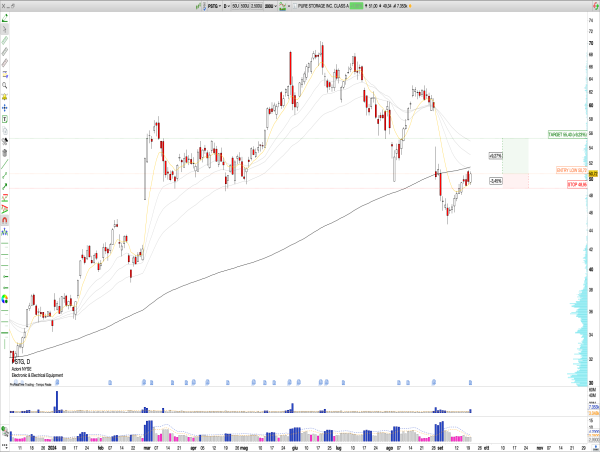Click the copy documents icon

(5, 131)
